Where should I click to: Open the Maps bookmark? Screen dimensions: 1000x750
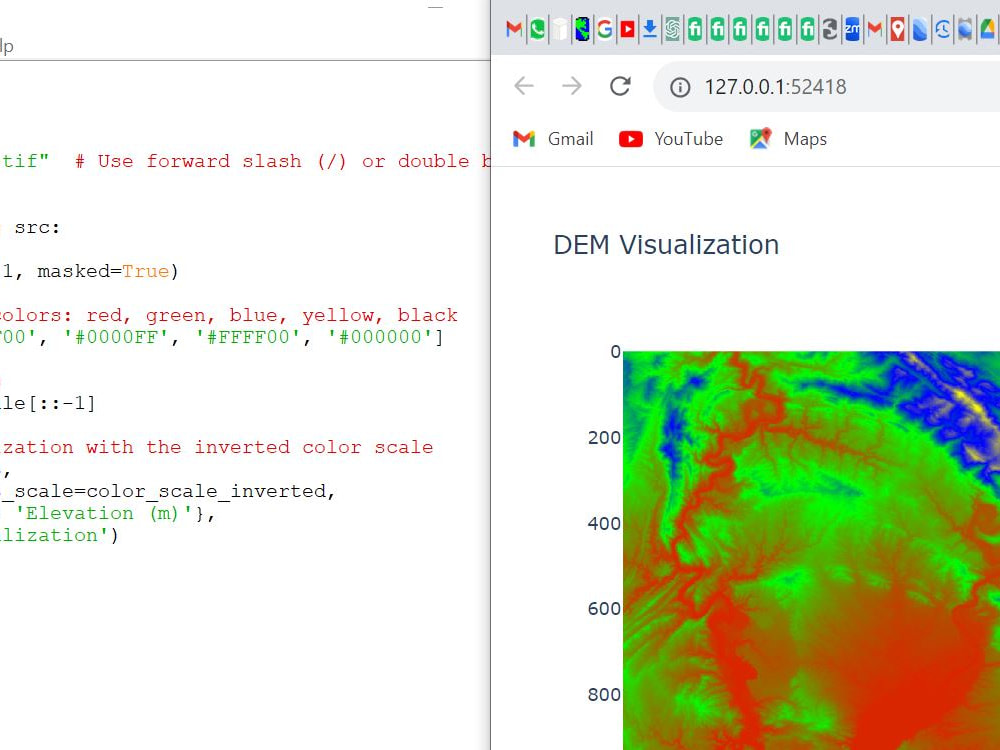click(x=789, y=139)
